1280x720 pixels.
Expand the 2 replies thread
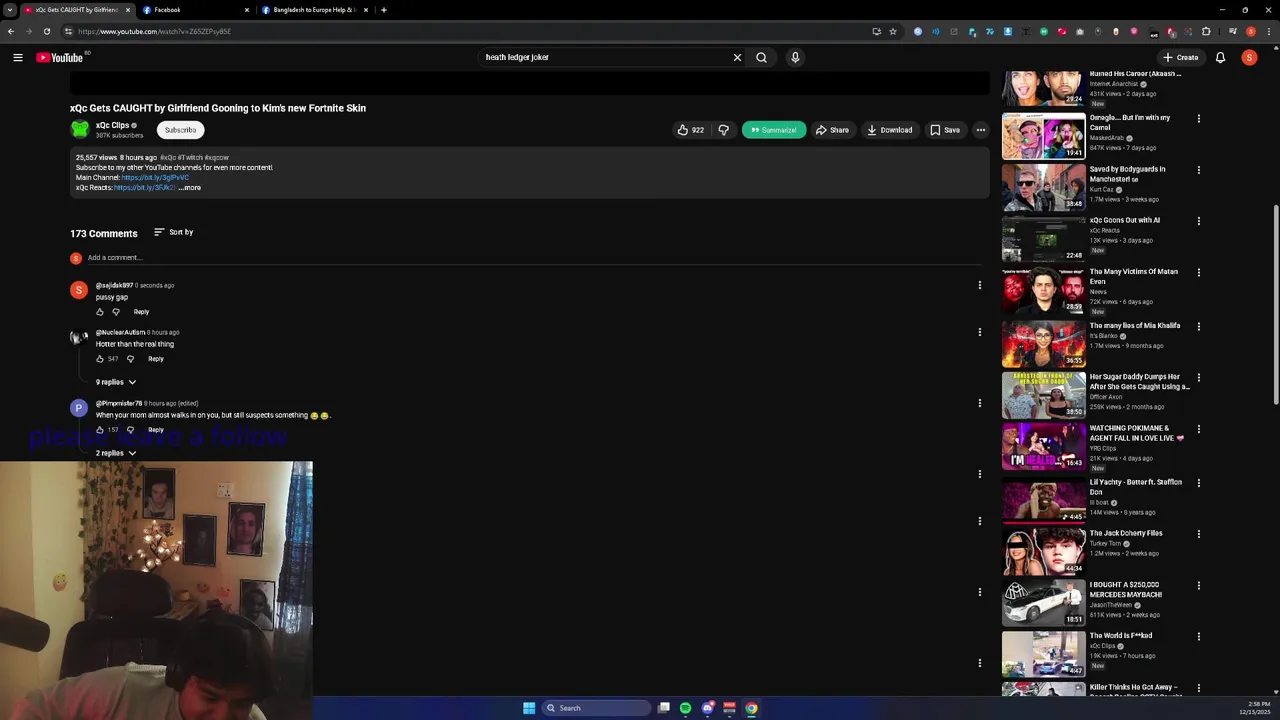coord(116,453)
